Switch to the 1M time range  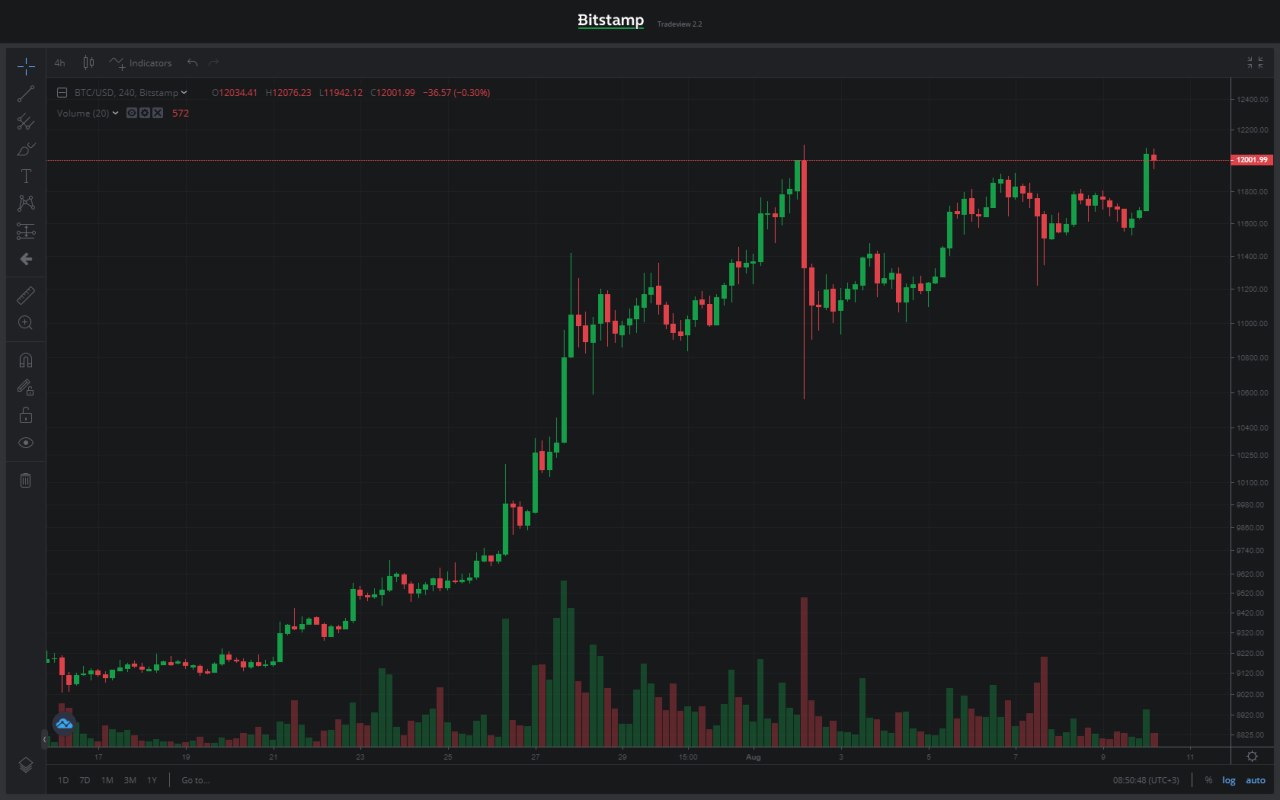107,780
